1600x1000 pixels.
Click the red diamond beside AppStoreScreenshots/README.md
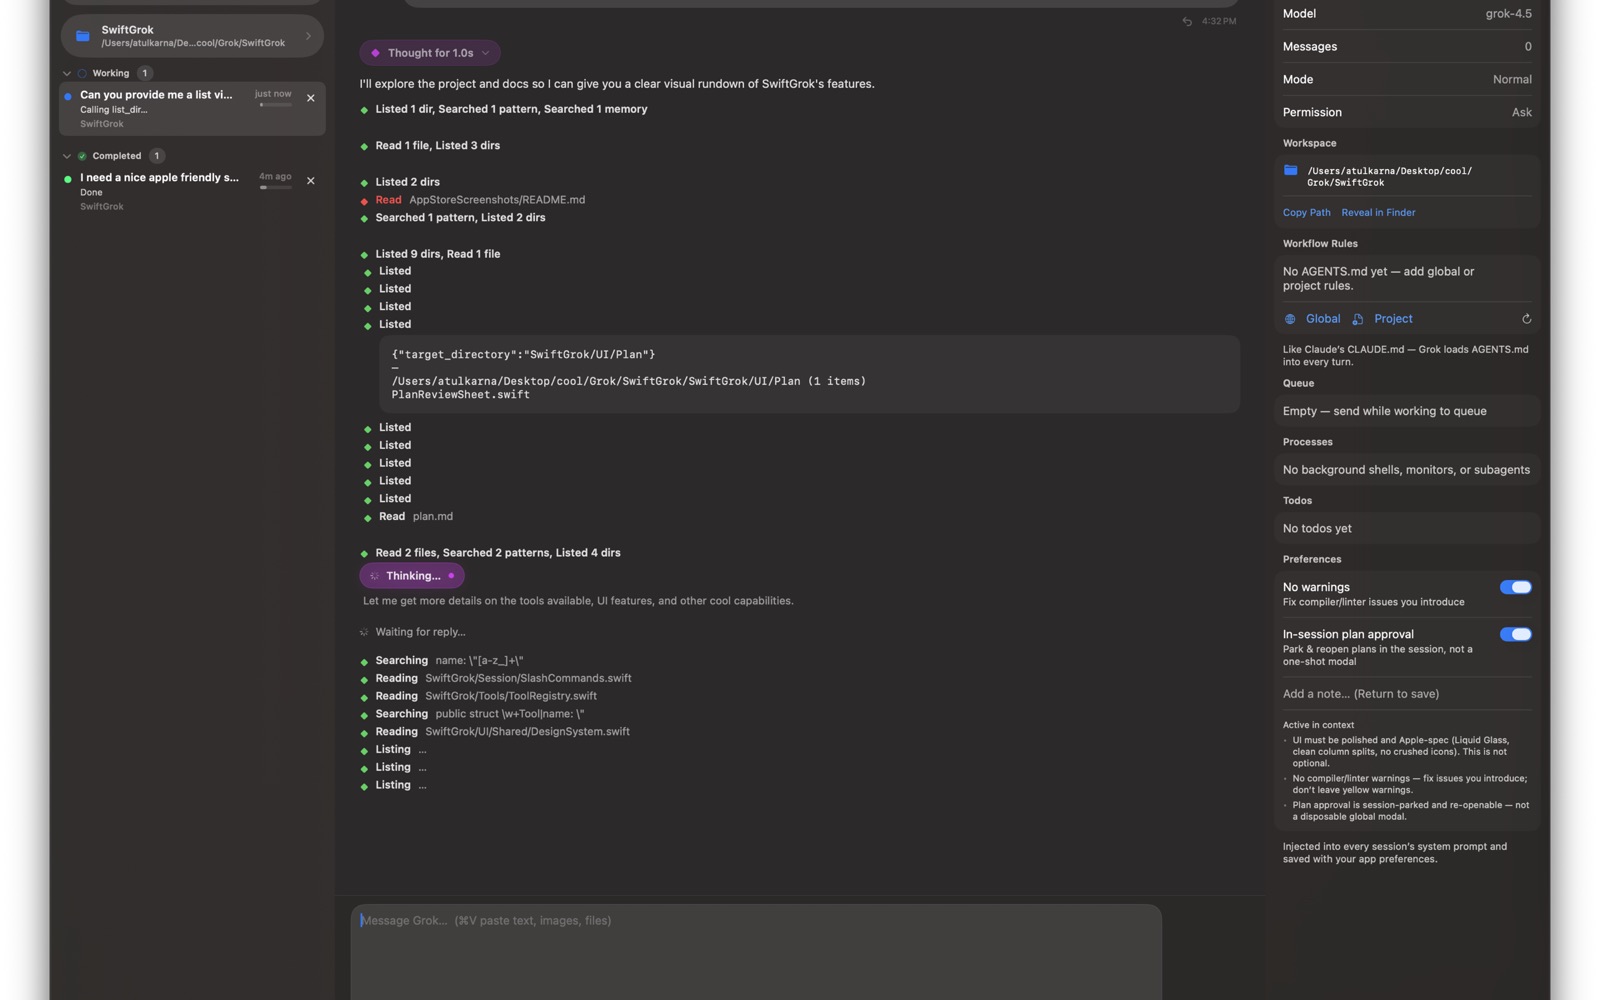[x=364, y=201]
